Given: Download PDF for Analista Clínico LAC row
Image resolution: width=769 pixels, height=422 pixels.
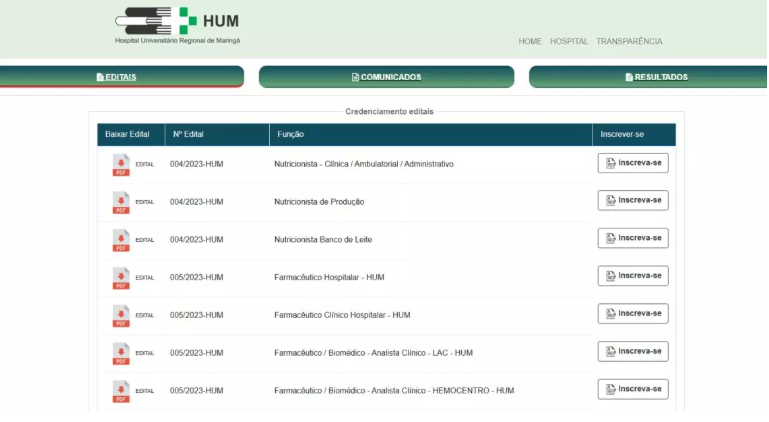Looking at the screenshot, I should point(121,353).
